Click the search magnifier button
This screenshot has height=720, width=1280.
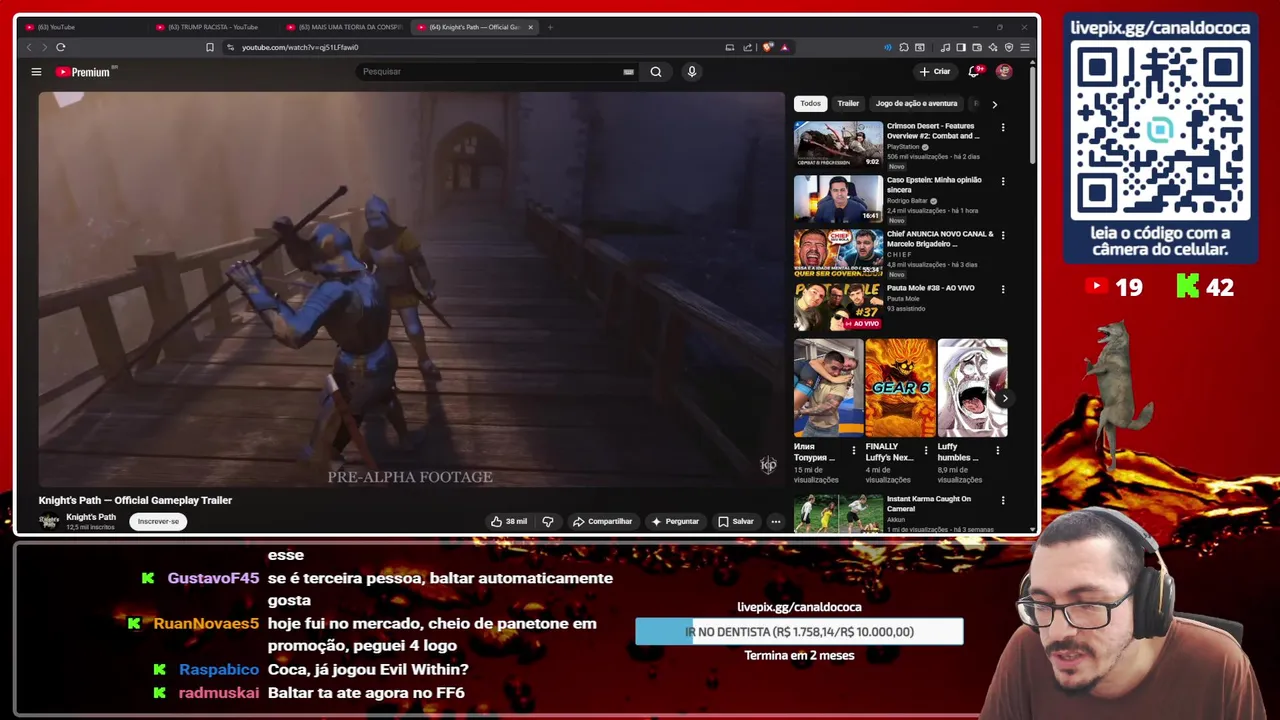[656, 72]
